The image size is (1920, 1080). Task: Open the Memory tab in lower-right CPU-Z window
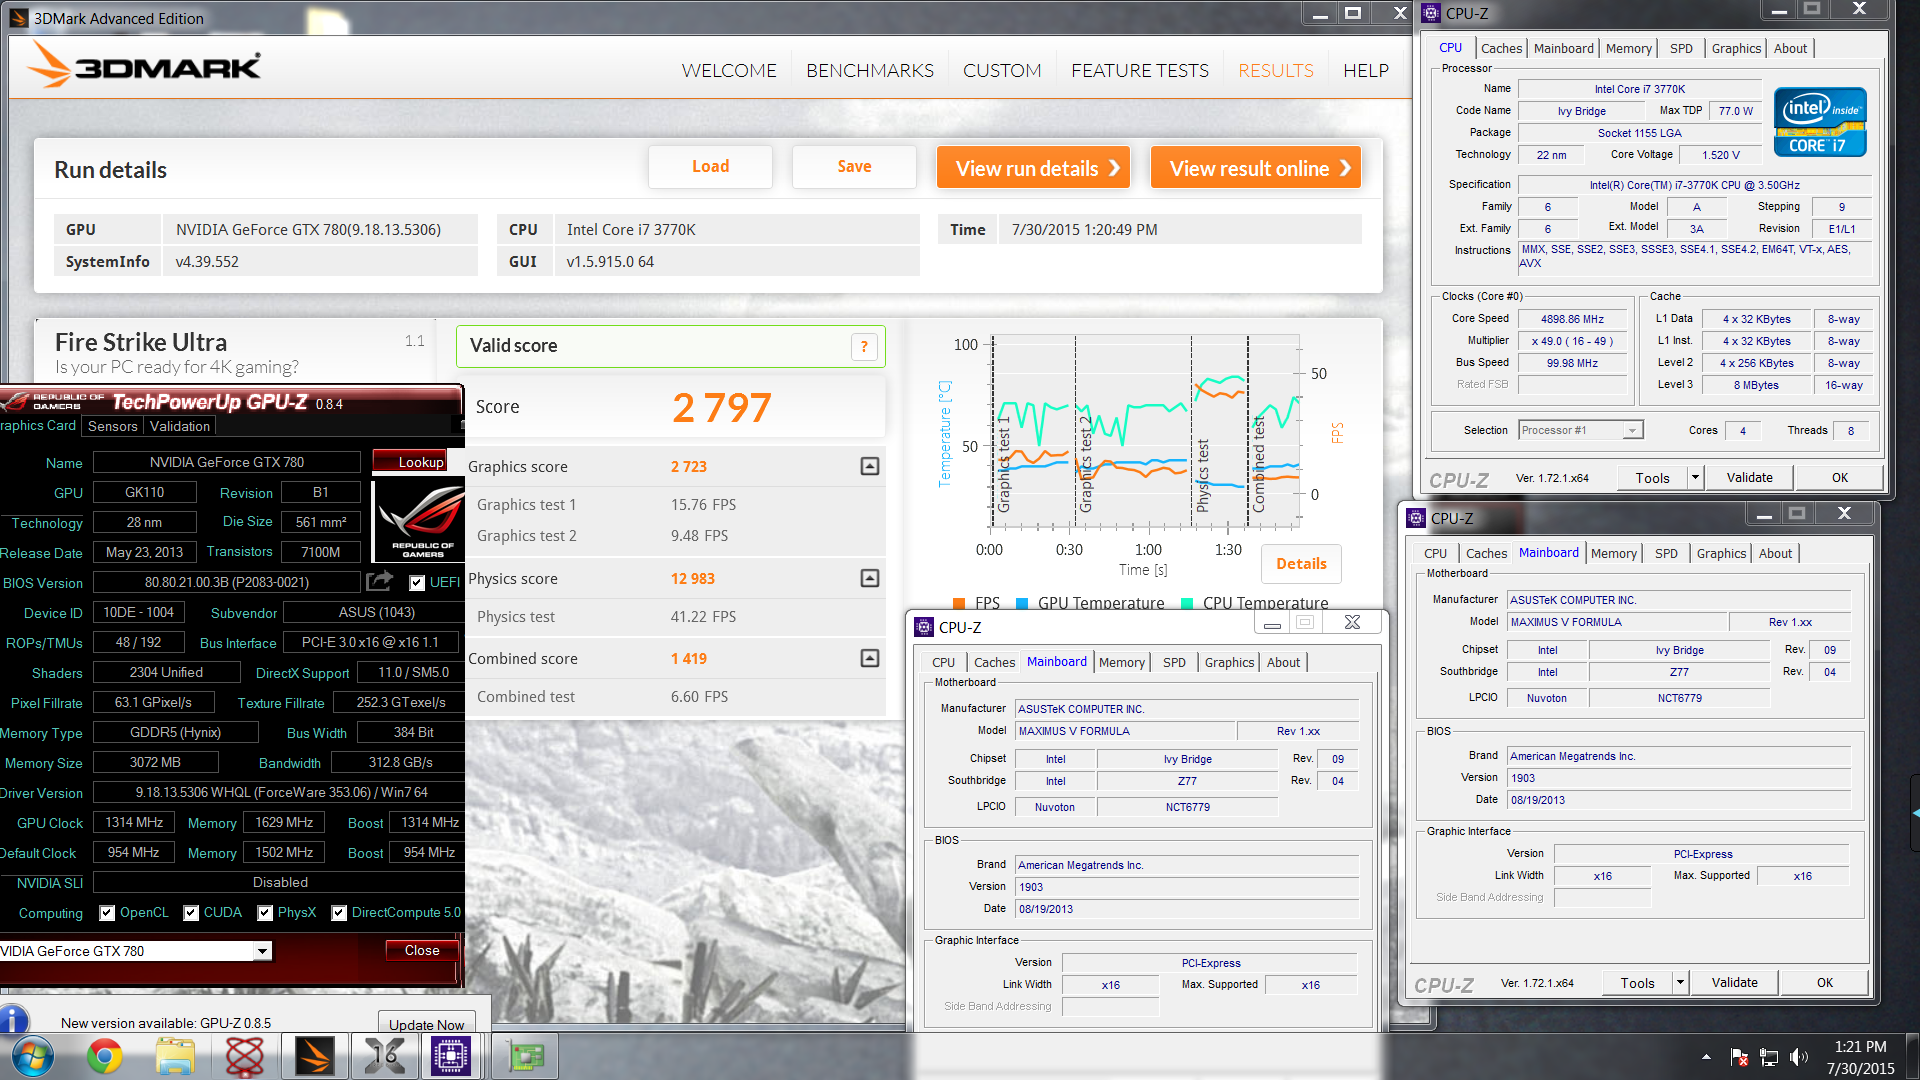click(x=1613, y=553)
